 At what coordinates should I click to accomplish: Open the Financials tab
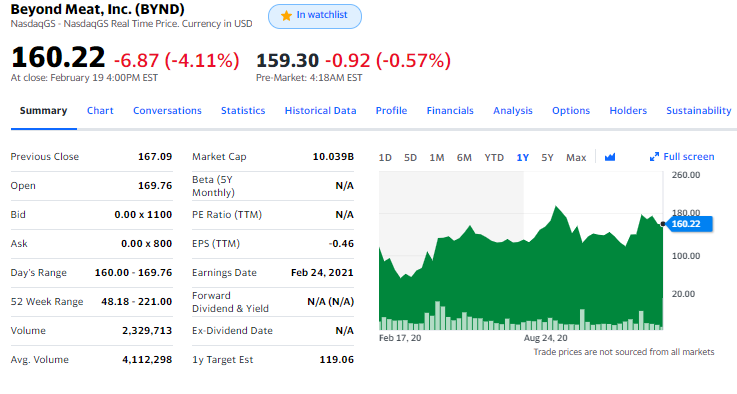(x=450, y=110)
